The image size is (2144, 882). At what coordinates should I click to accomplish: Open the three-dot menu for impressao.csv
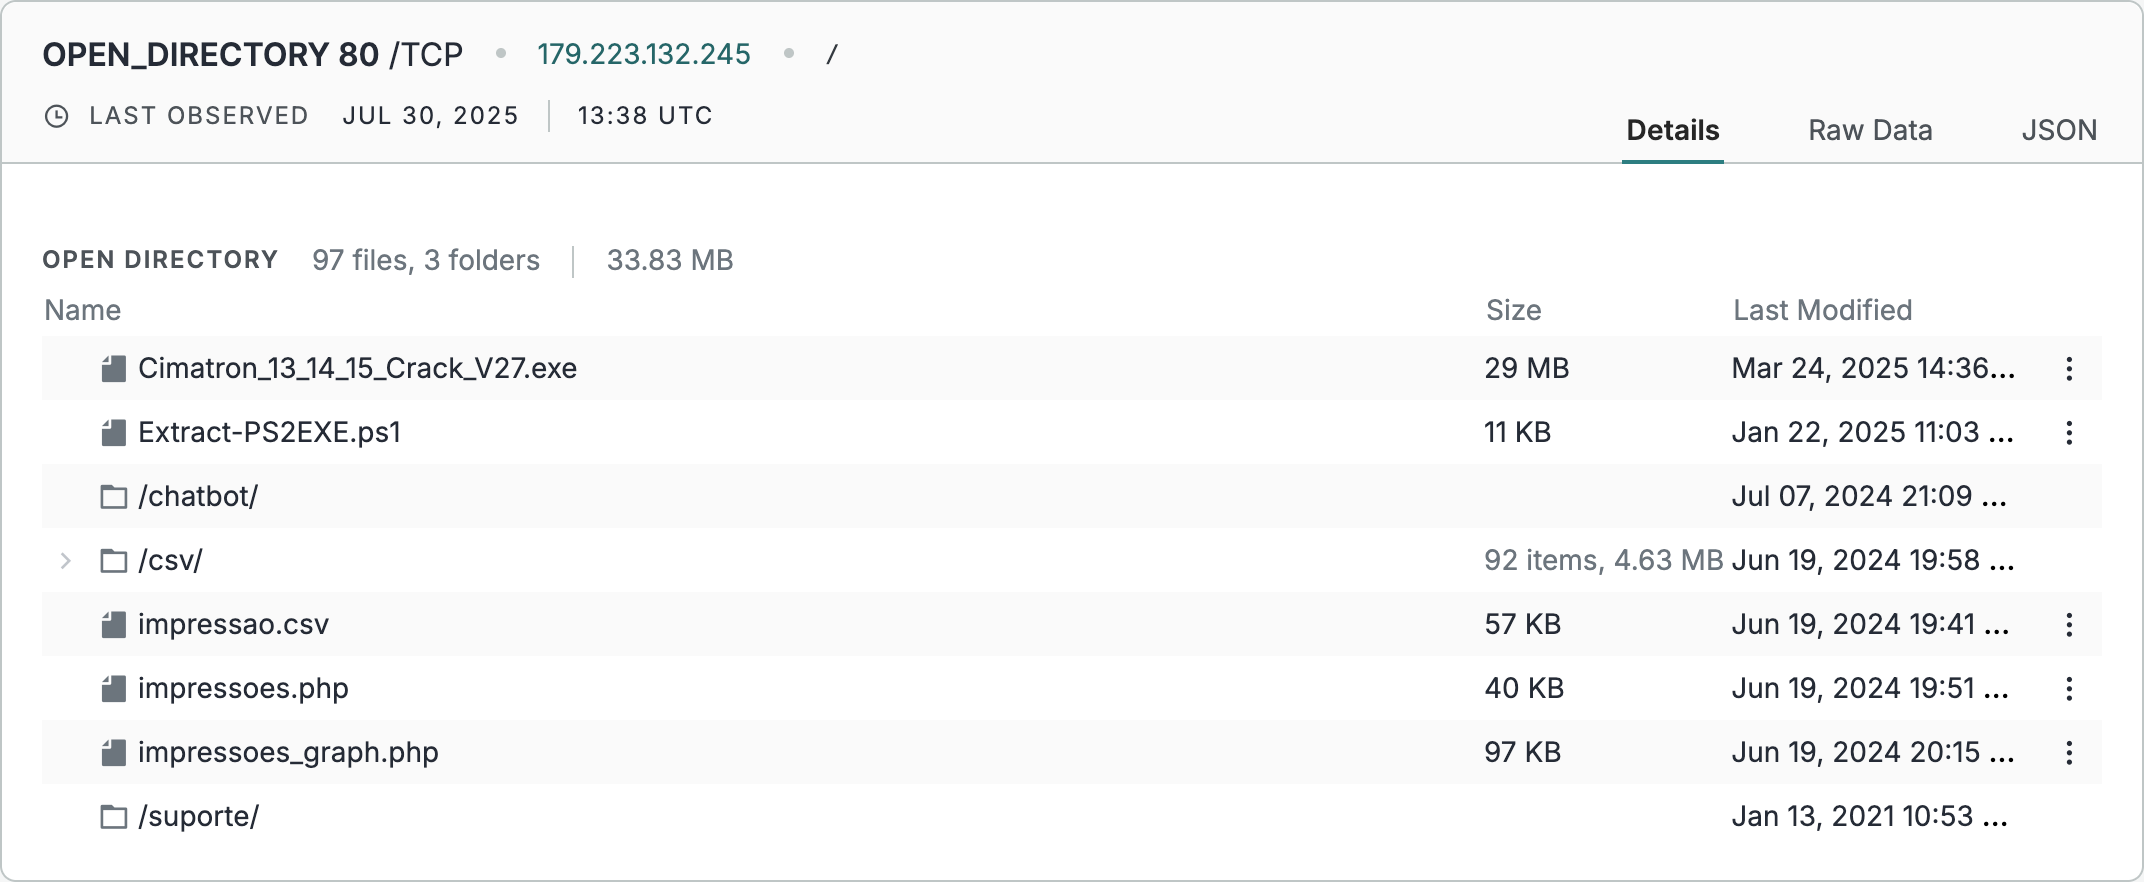click(2070, 624)
